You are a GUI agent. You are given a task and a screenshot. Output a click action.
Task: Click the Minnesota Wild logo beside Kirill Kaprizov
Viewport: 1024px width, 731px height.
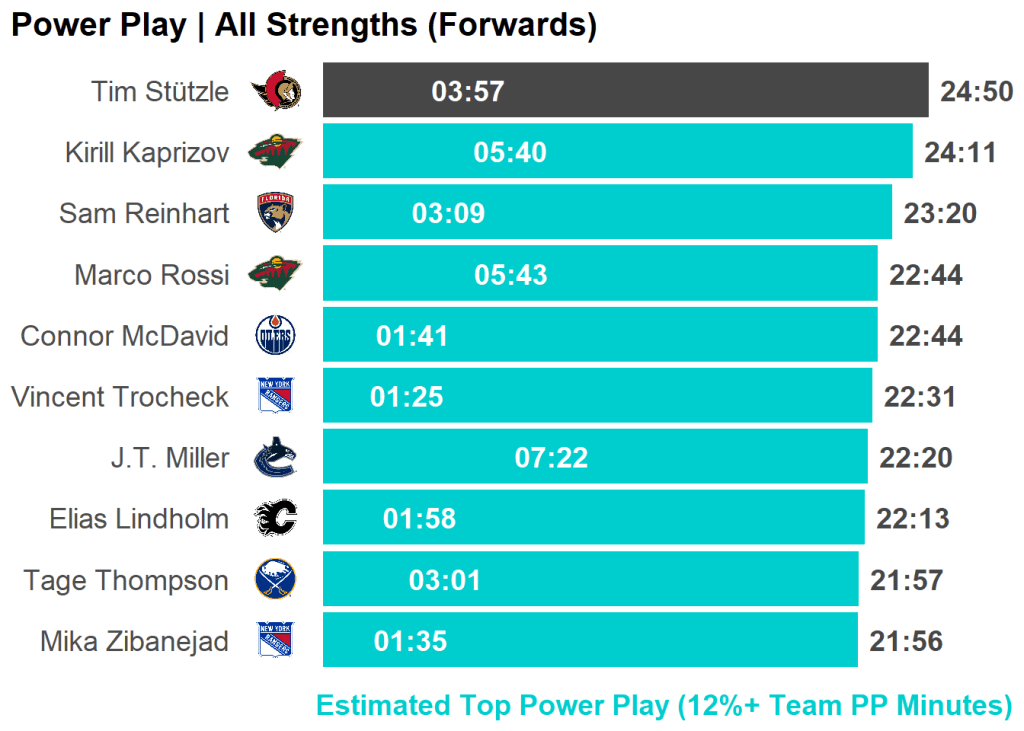point(276,152)
